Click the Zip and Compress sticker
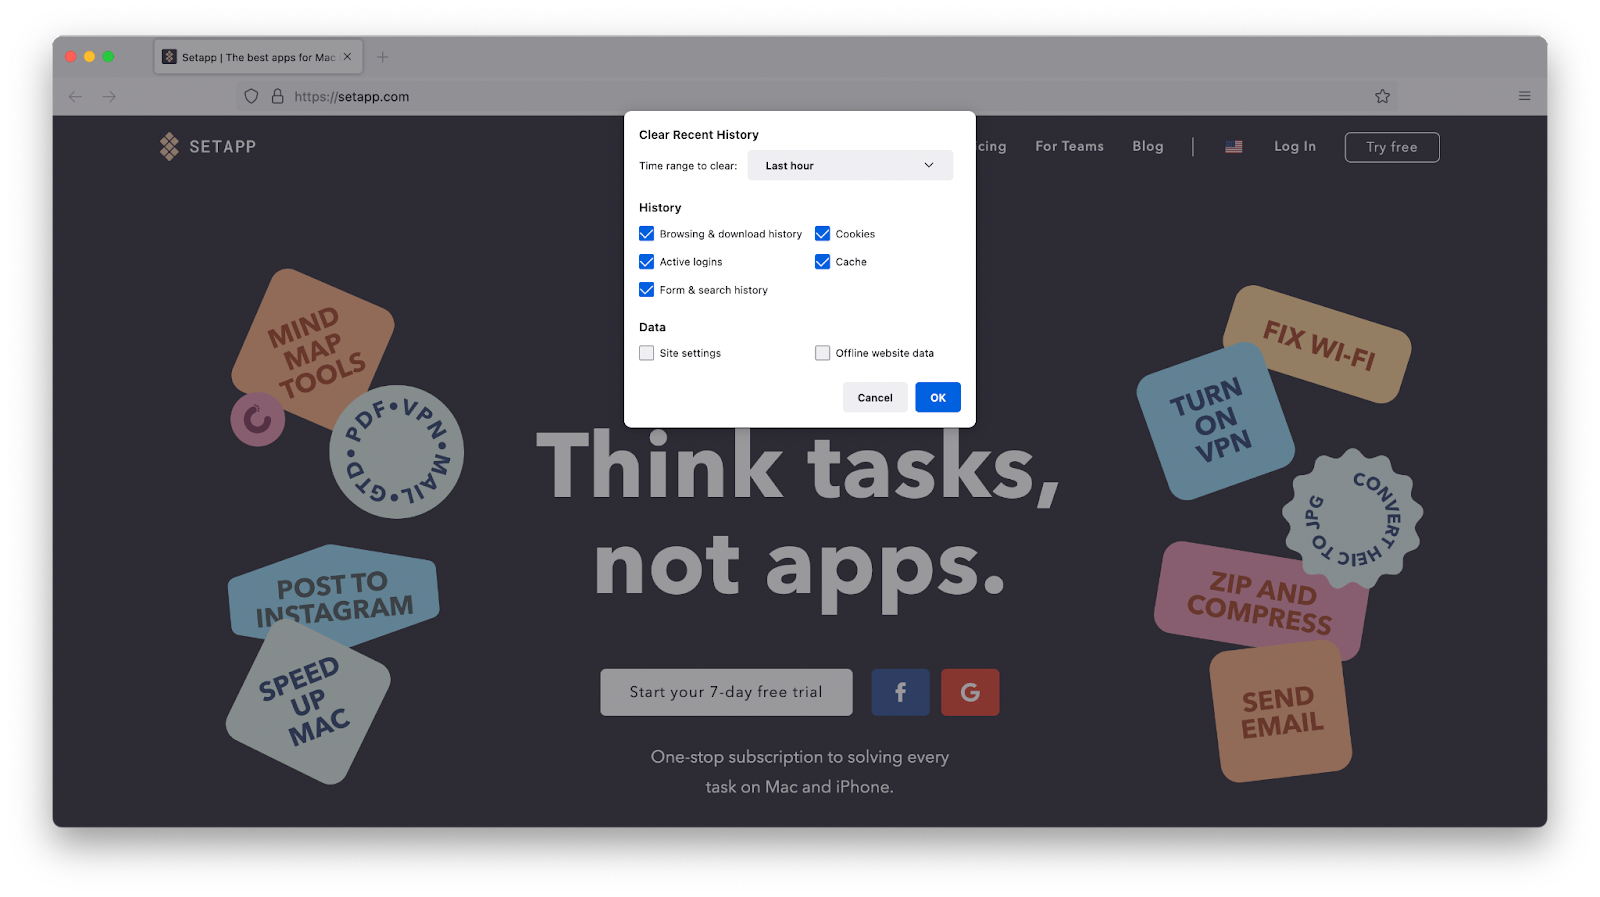1600x897 pixels. point(1259,600)
